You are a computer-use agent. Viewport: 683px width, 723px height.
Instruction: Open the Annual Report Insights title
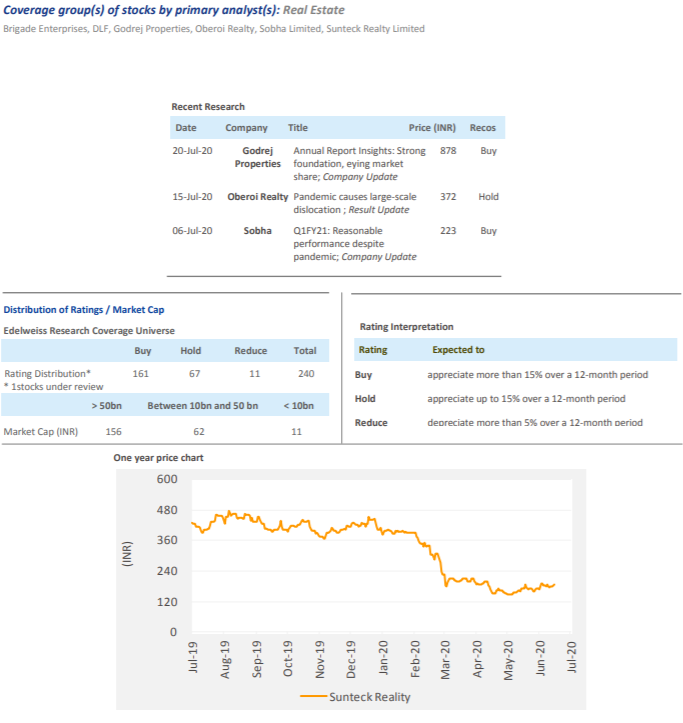359,163
